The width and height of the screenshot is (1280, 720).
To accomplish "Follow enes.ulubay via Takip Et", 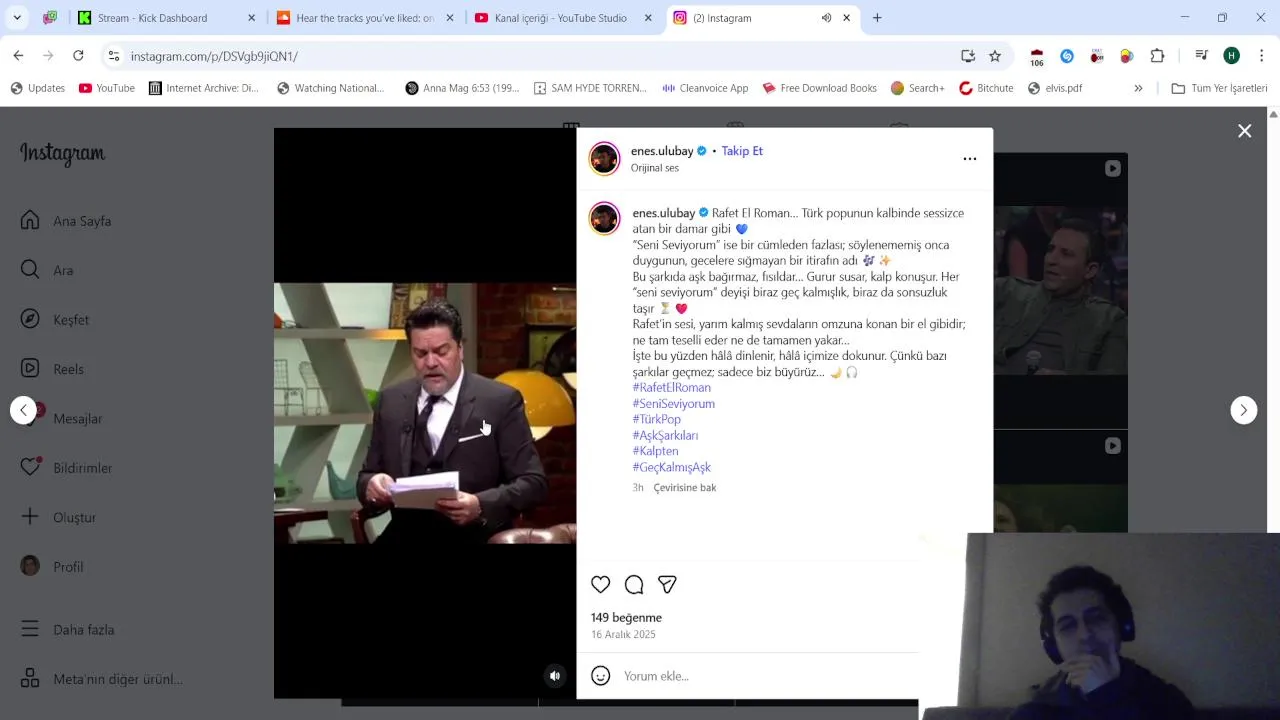I will coord(742,151).
